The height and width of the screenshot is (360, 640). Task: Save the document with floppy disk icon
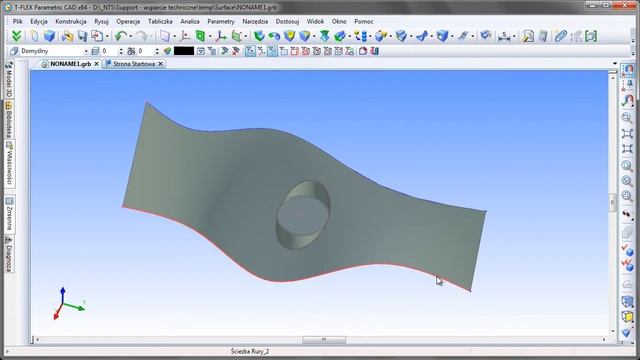[82, 36]
